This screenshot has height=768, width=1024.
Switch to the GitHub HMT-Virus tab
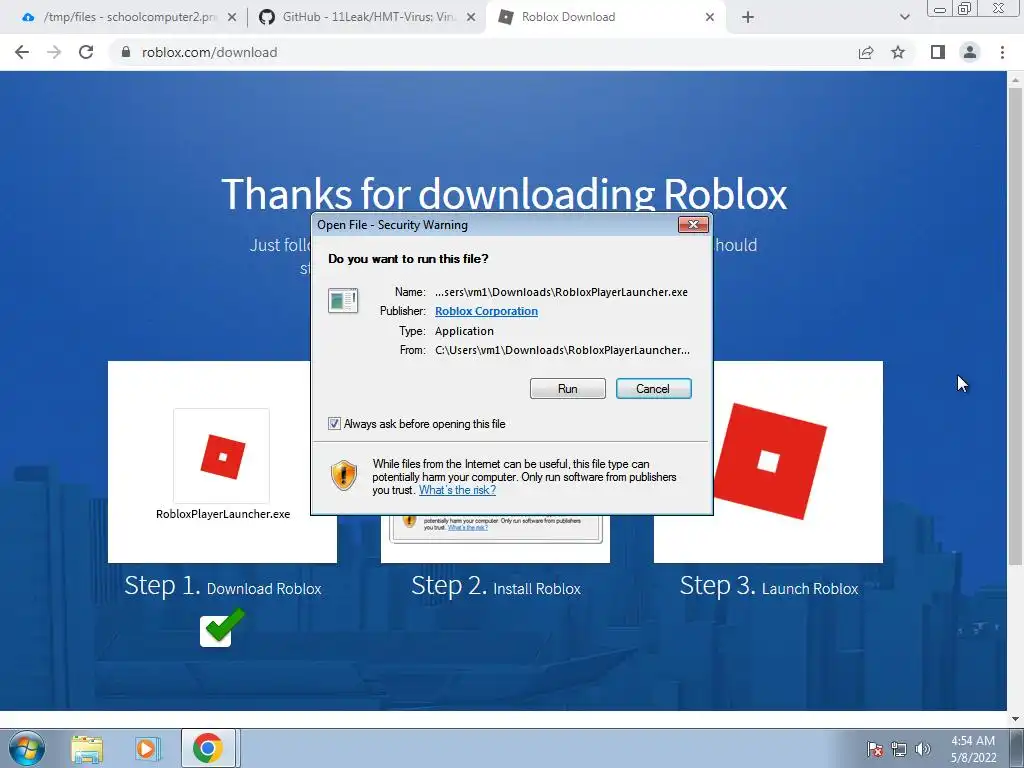(x=368, y=17)
